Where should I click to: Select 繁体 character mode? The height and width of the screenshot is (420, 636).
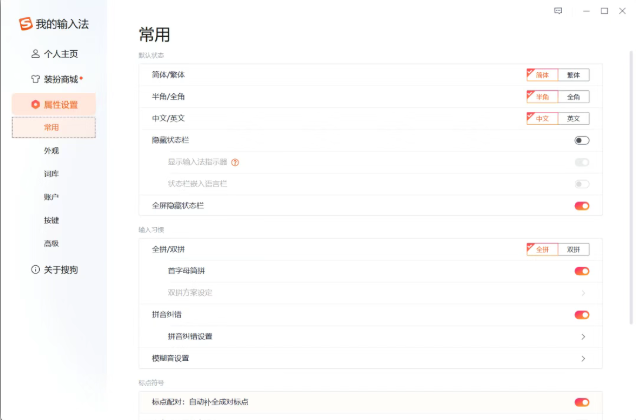point(574,75)
